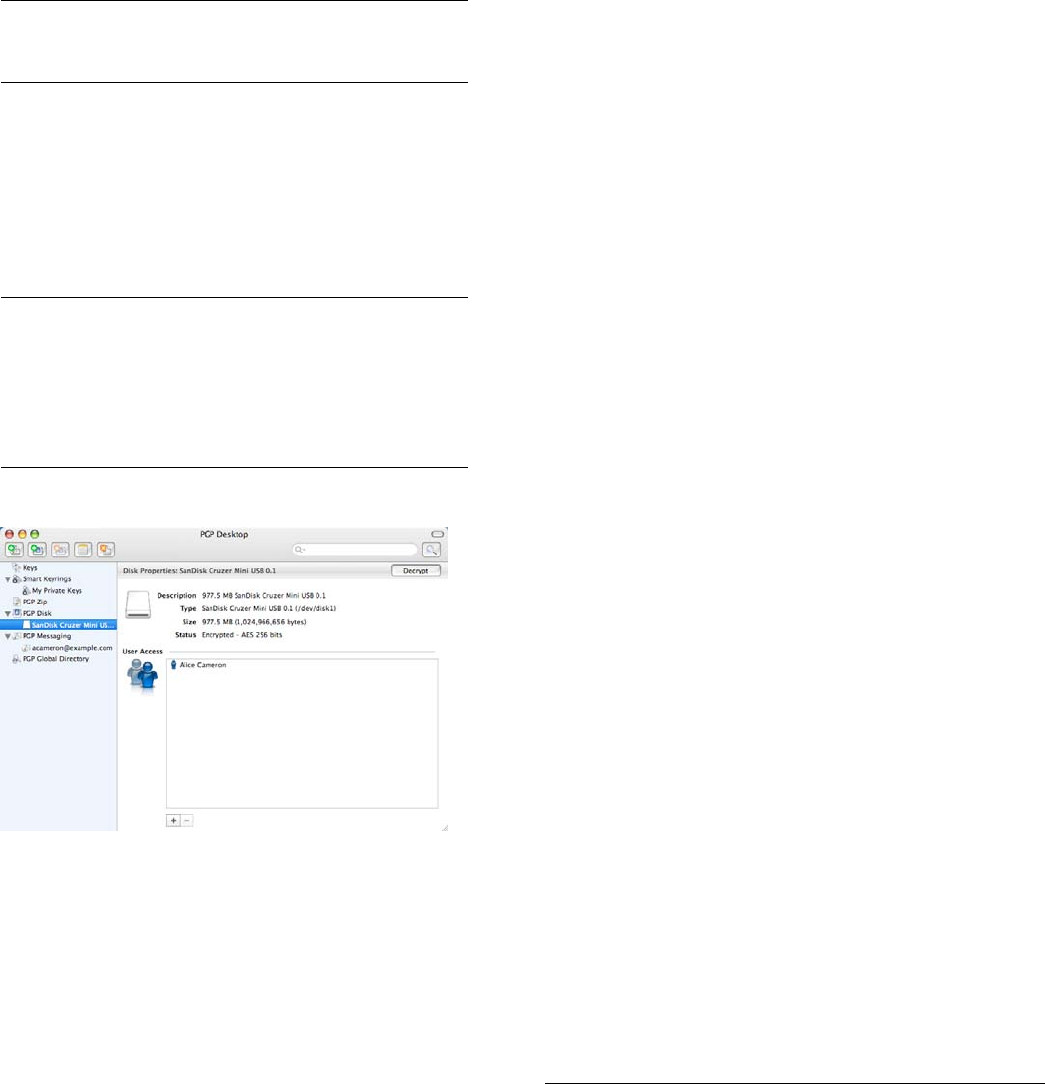Select the SanDisk Cruzer Mini disk entry

58,625
